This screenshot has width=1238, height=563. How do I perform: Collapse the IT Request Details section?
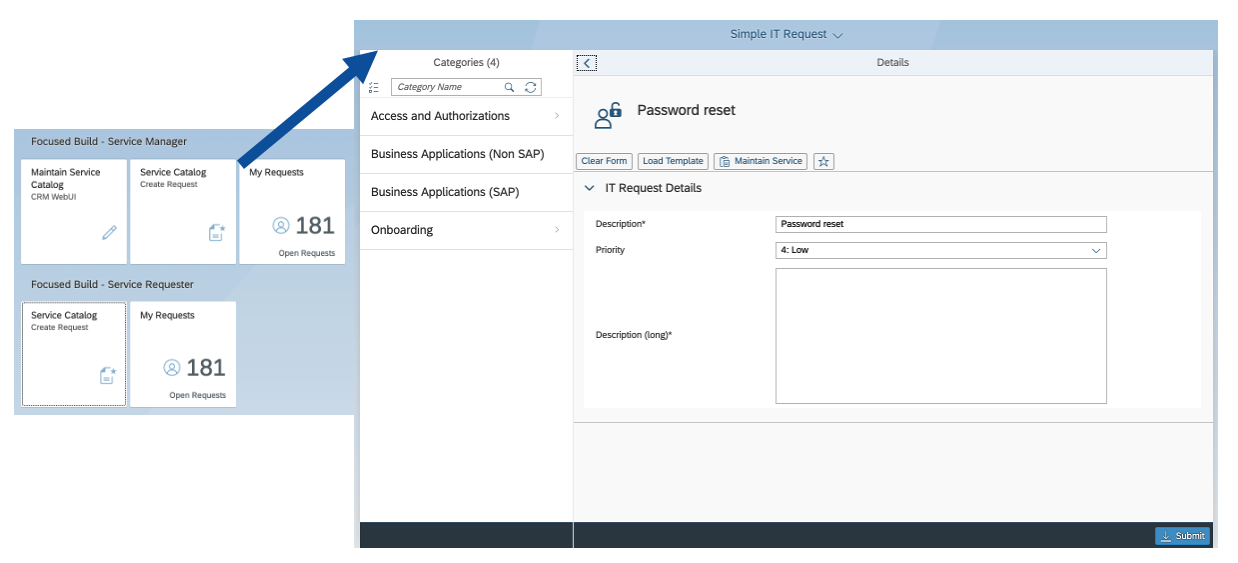(590, 188)
